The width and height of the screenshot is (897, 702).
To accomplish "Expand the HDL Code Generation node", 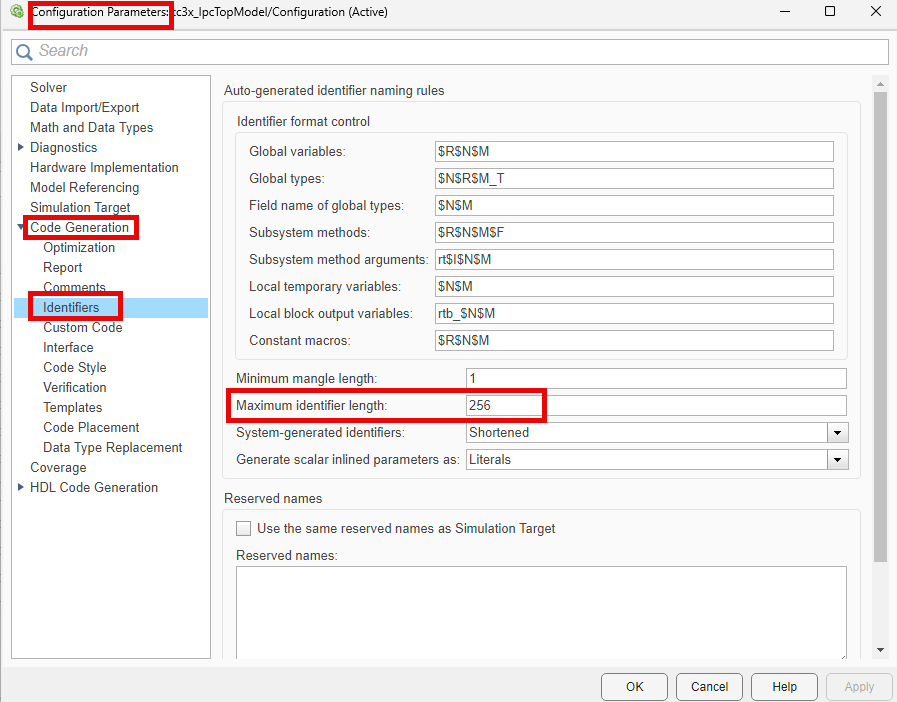I will pos(21,488).
